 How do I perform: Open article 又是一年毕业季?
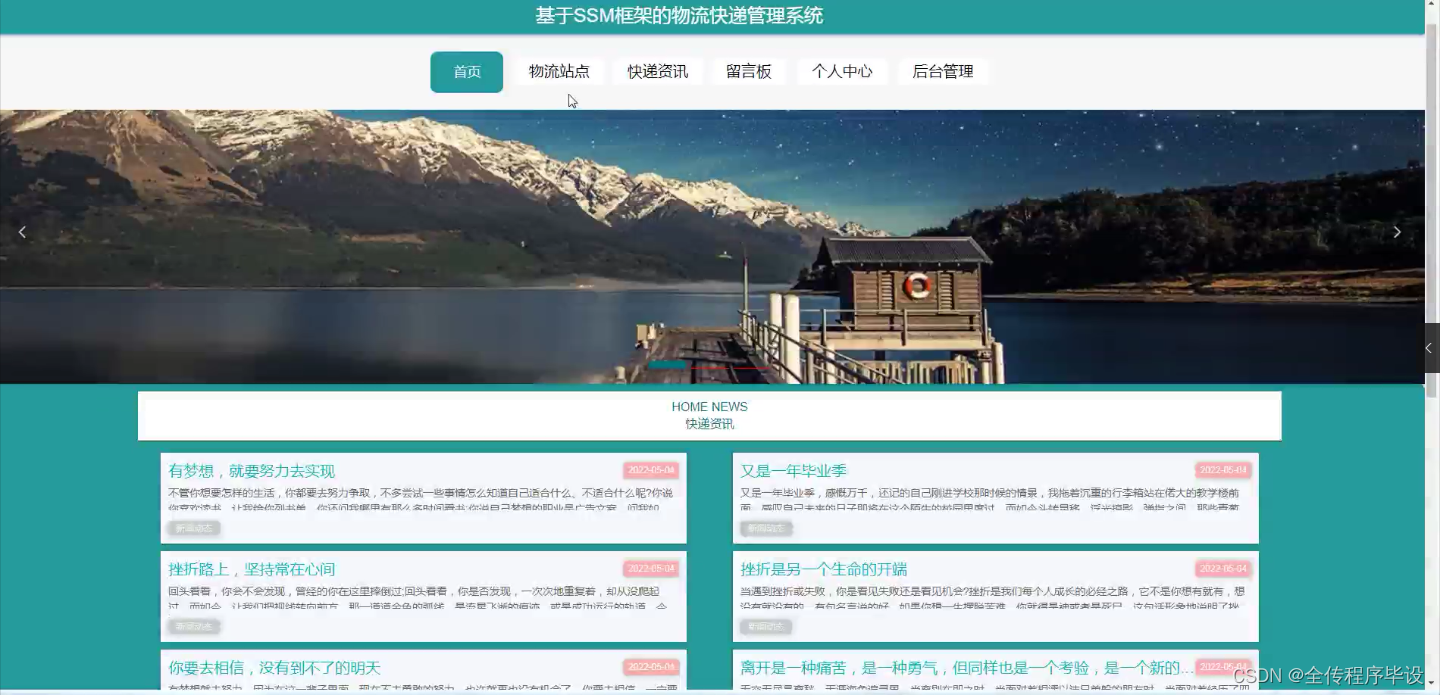(794, 471)
